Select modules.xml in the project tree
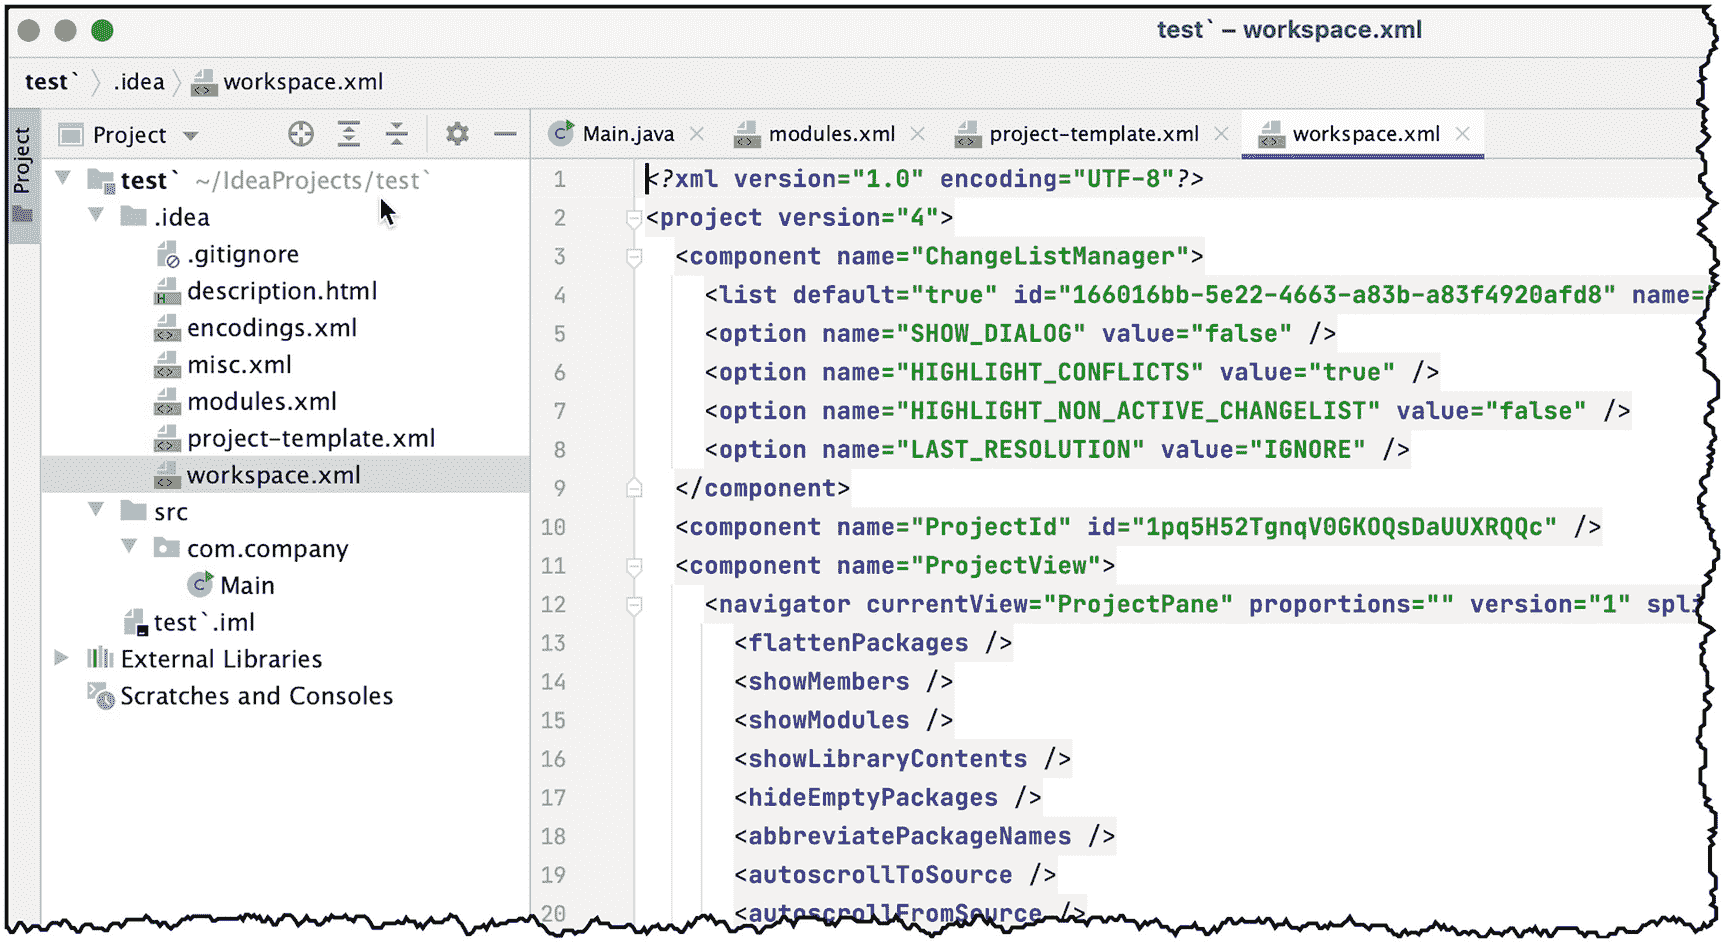 (262, 402)
